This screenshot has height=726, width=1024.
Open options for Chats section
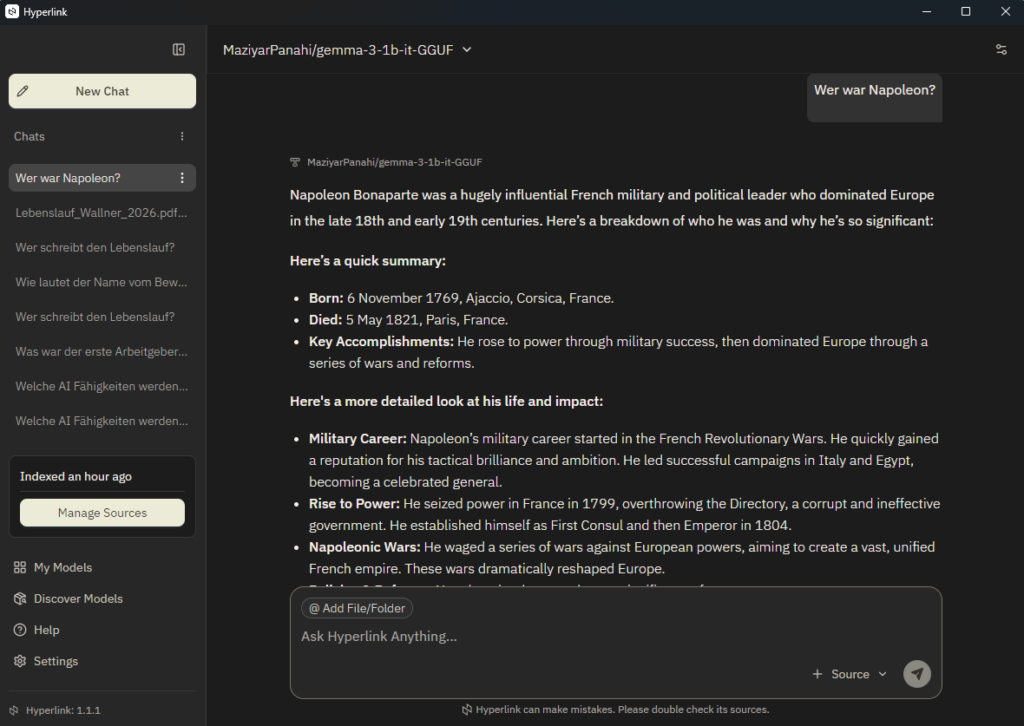coord(182,137)
